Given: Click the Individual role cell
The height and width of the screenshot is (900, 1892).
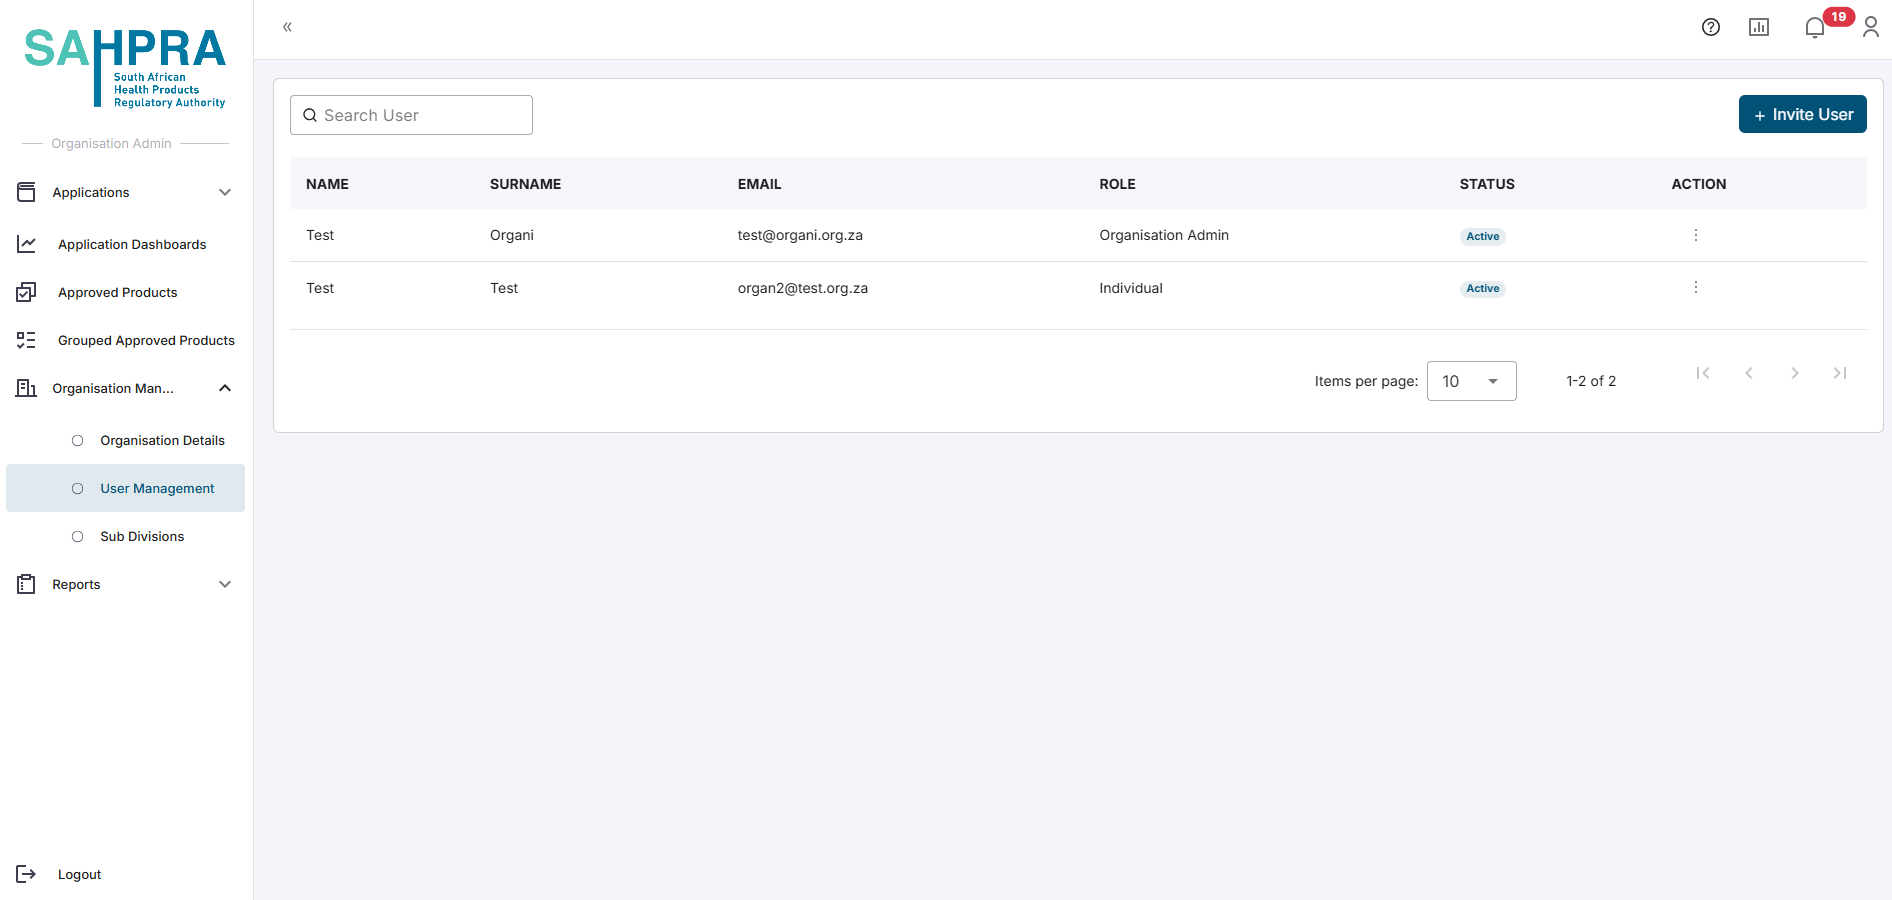Looking at the screenshot, I should point(1130,288).
